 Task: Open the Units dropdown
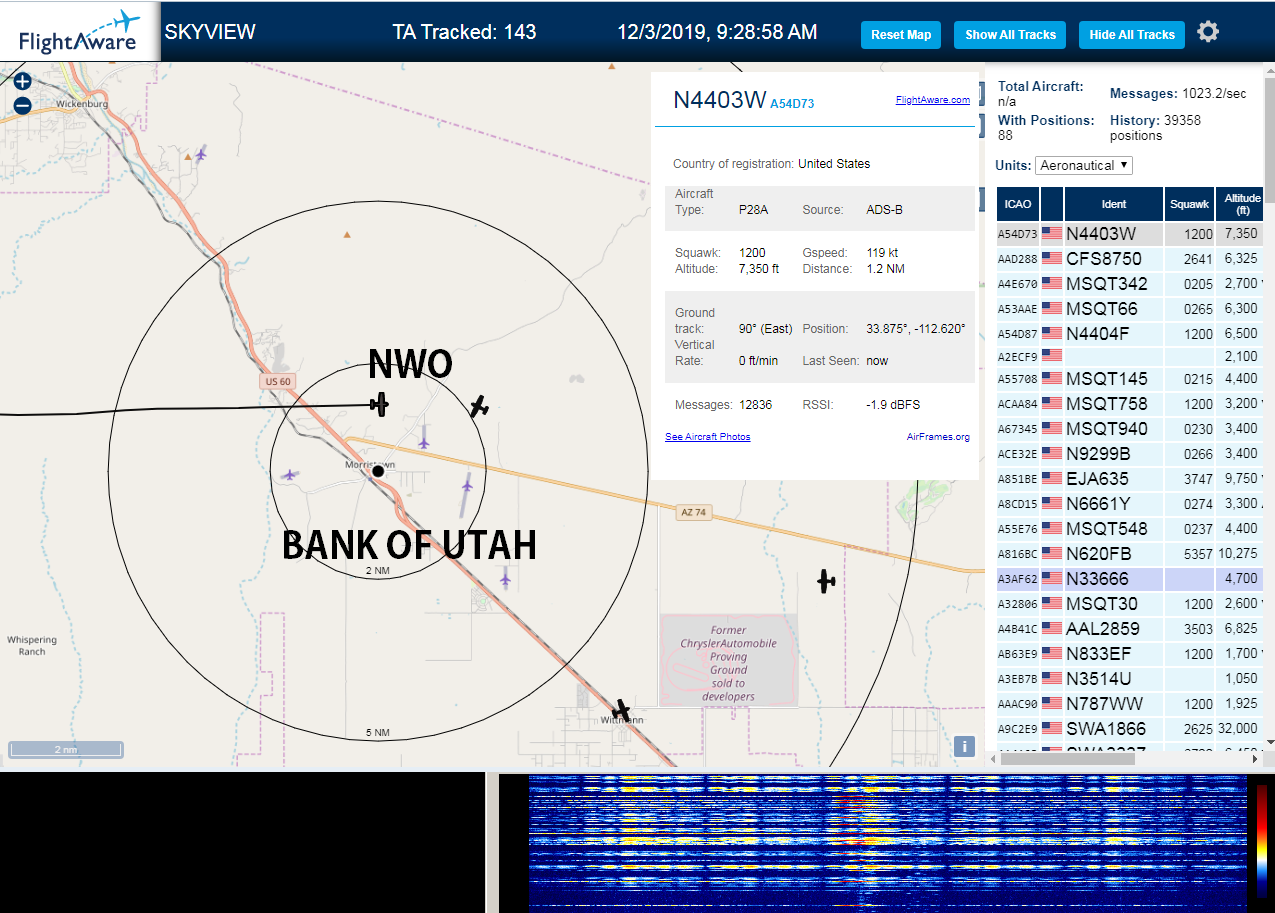click(1084, 165)
